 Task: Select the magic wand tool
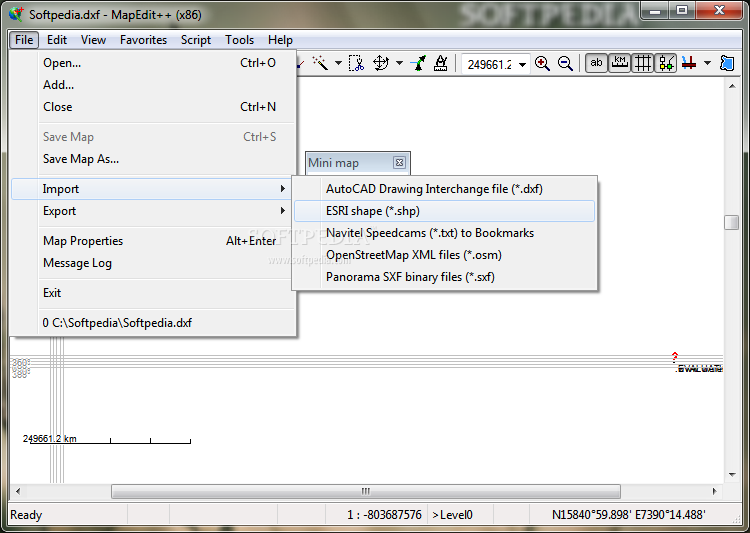click(x=320, y=63)
